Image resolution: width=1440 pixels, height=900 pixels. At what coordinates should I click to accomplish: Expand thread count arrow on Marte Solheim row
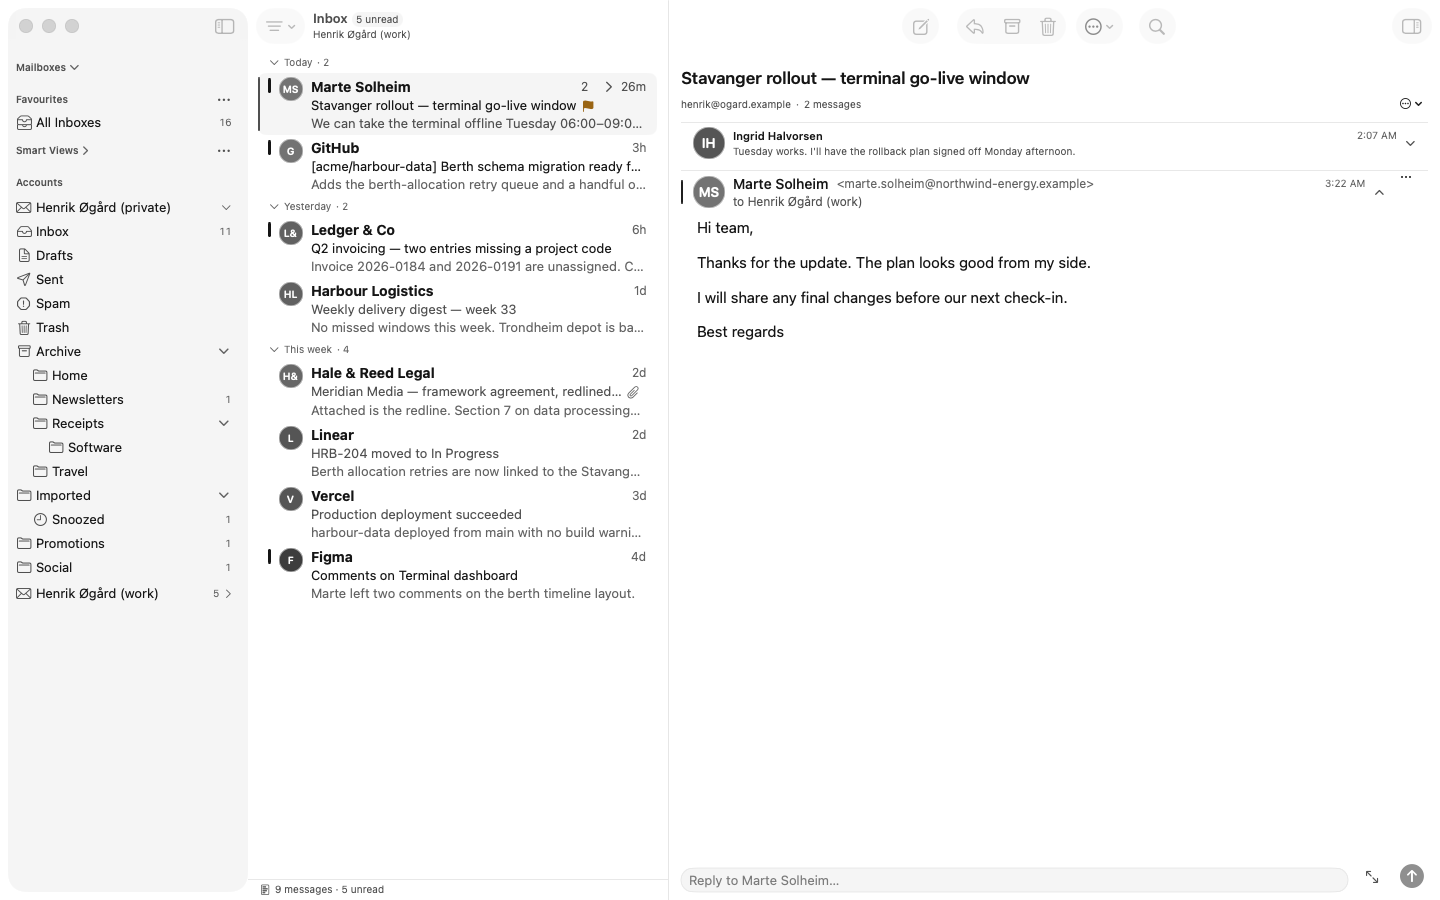point(608,87)
